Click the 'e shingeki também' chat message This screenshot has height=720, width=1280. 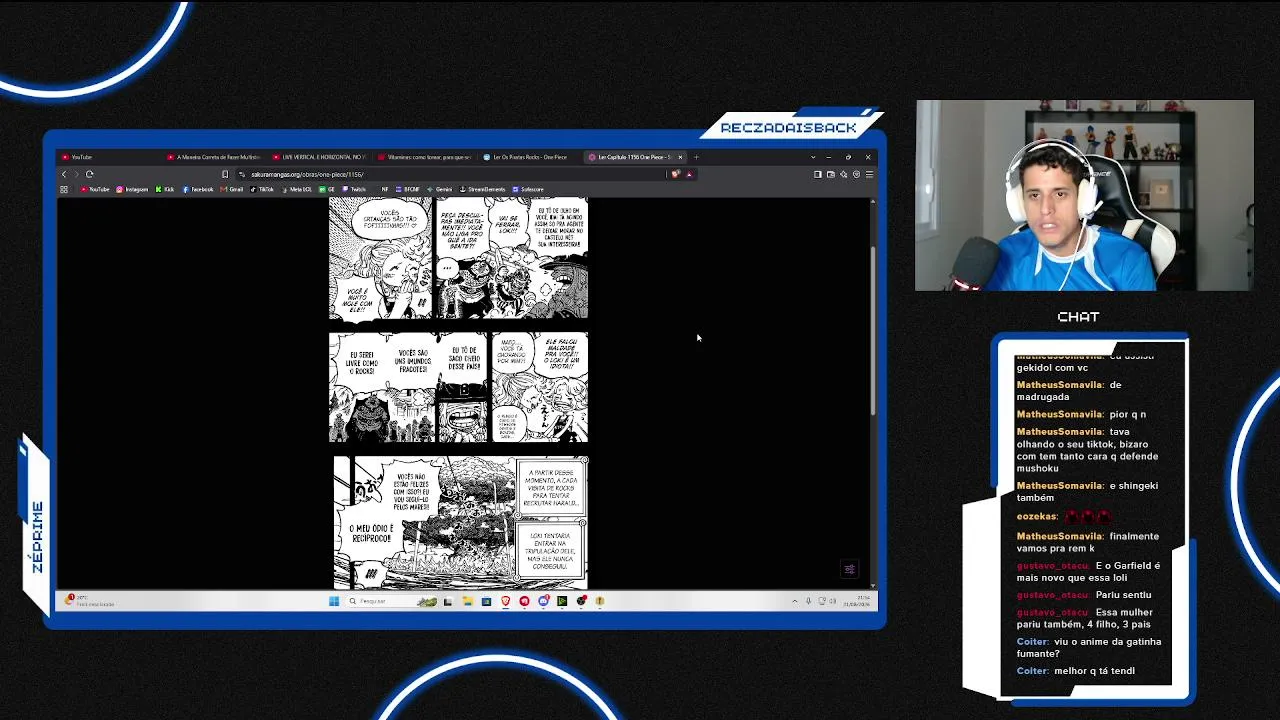[x=1087, y=491]
